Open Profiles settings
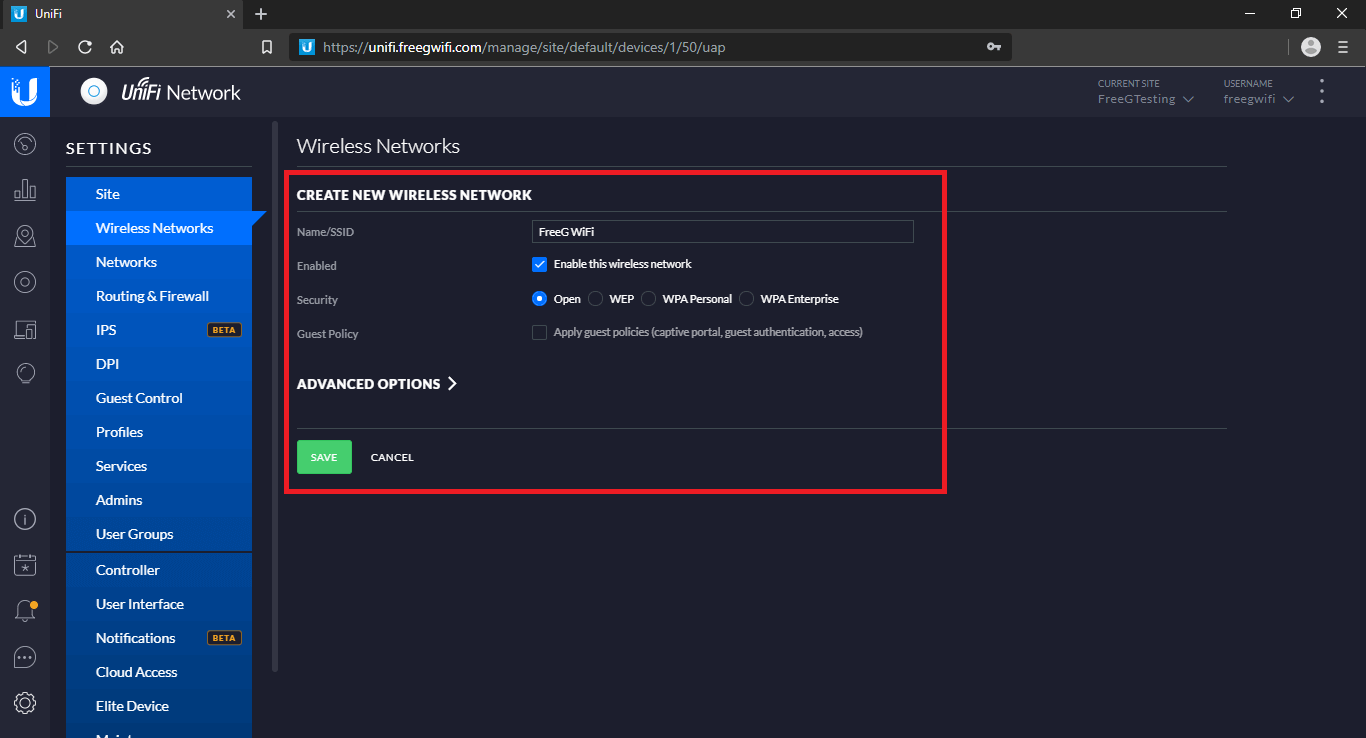Viewport: 1366px width, 738px height. [159, 432]
